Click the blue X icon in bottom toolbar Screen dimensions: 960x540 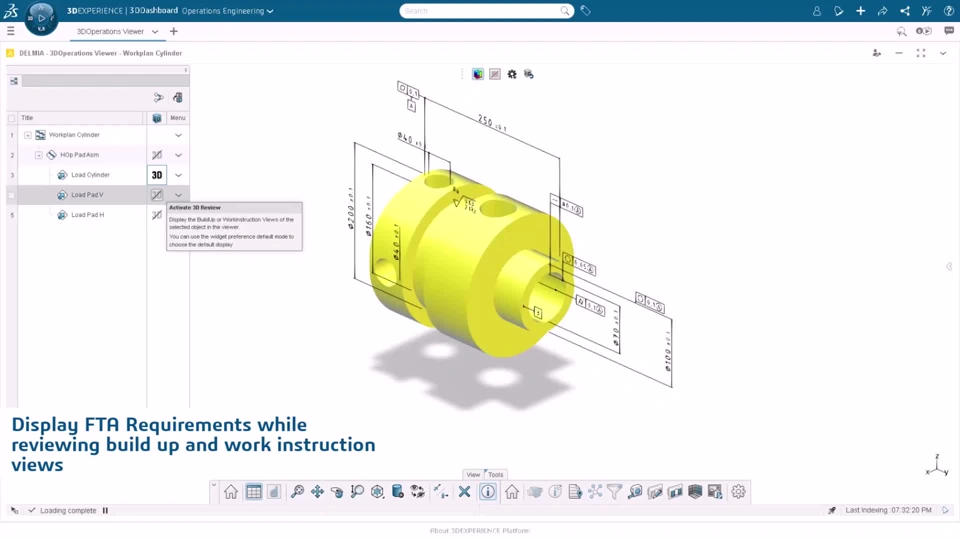tap(464, 492)
